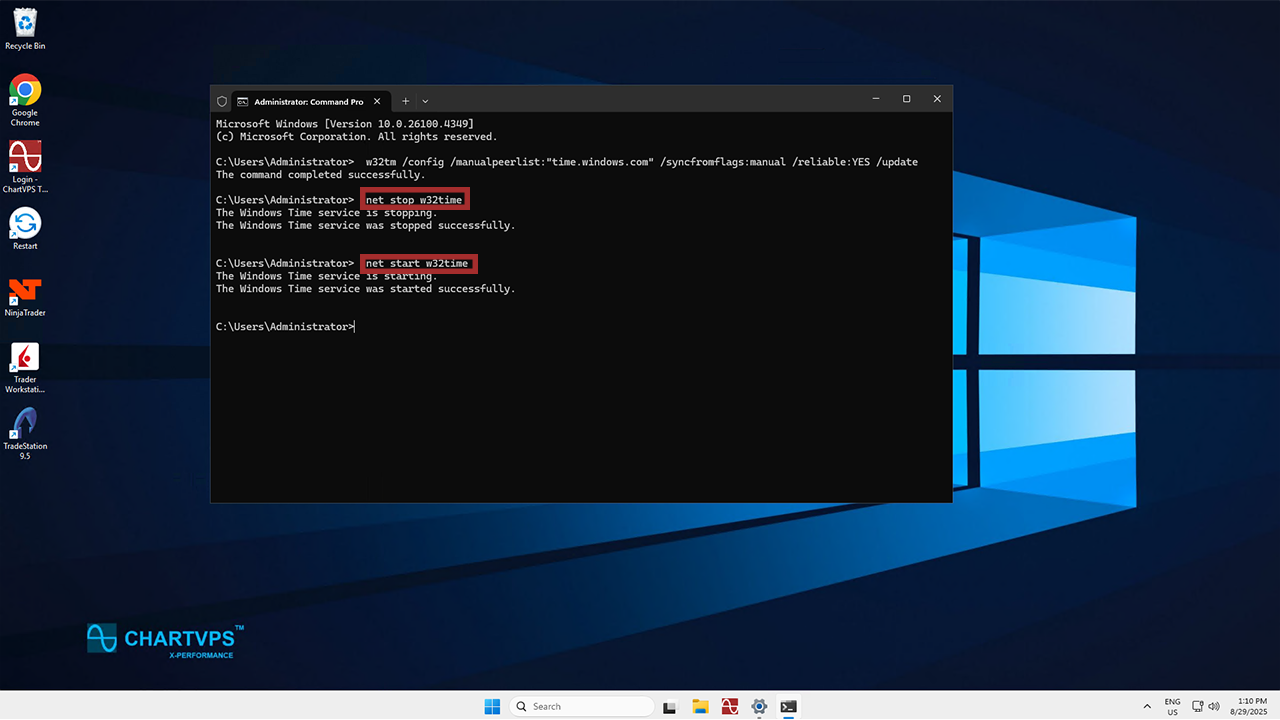Close the Administrator: Command Prompt tab
The image size is (1280, 720).
coord(377,101)
